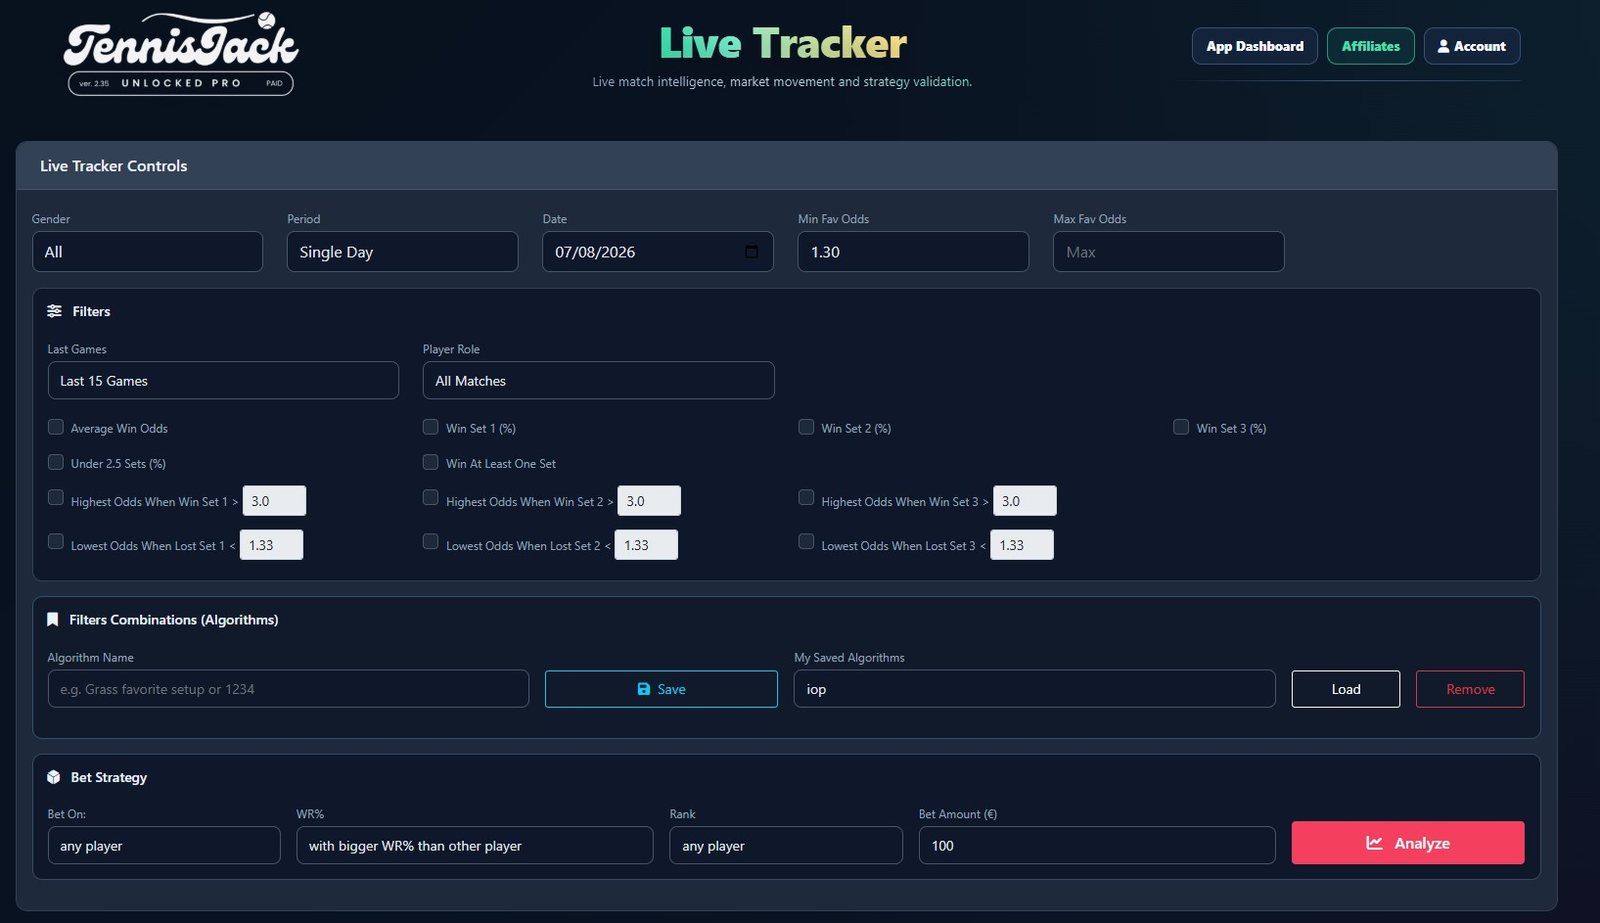Remove the saved algorithm
The width and height of the screenshot is (1600, 923).
[1470, 689]
